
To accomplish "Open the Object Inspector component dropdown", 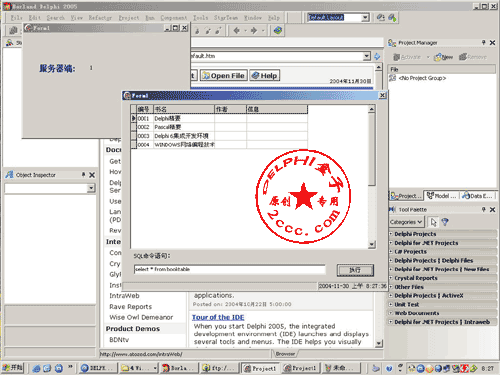I will click(91, 189).
